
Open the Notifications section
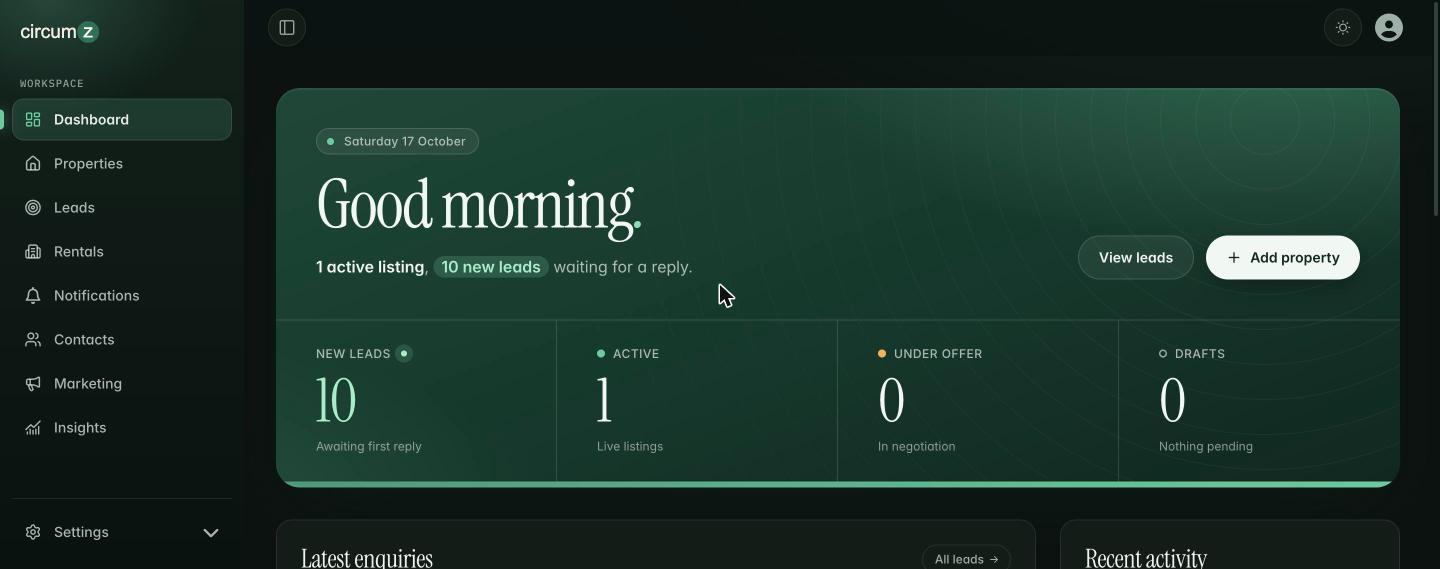coord(122,296)
